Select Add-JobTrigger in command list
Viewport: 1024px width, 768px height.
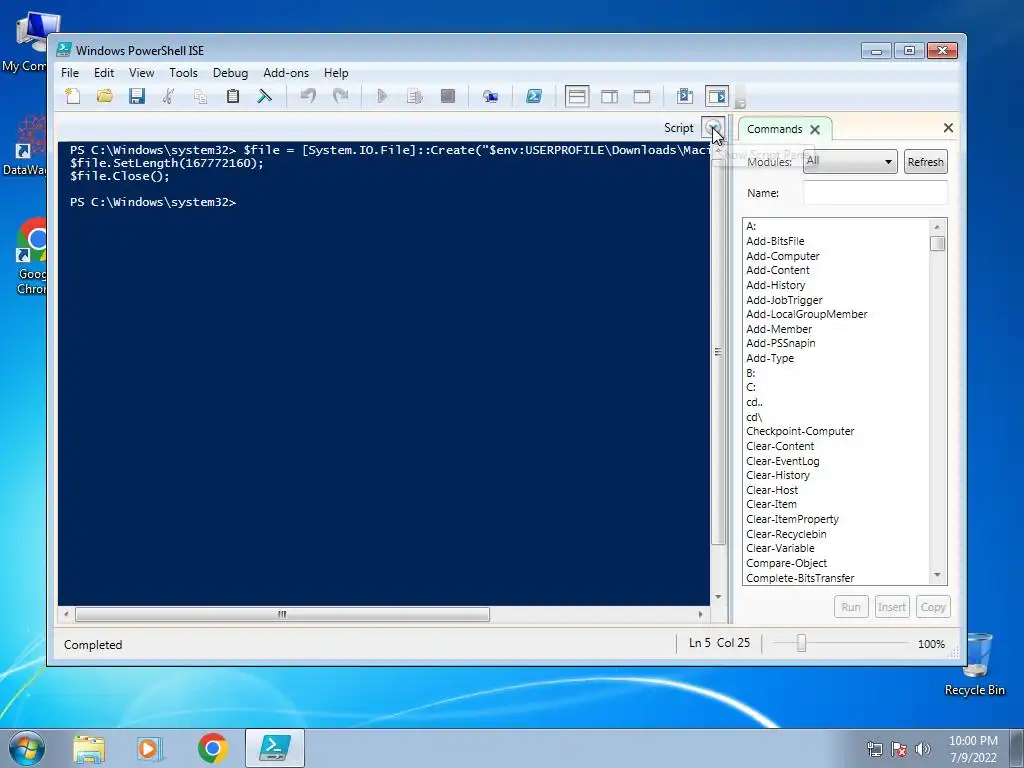point(784,300)
